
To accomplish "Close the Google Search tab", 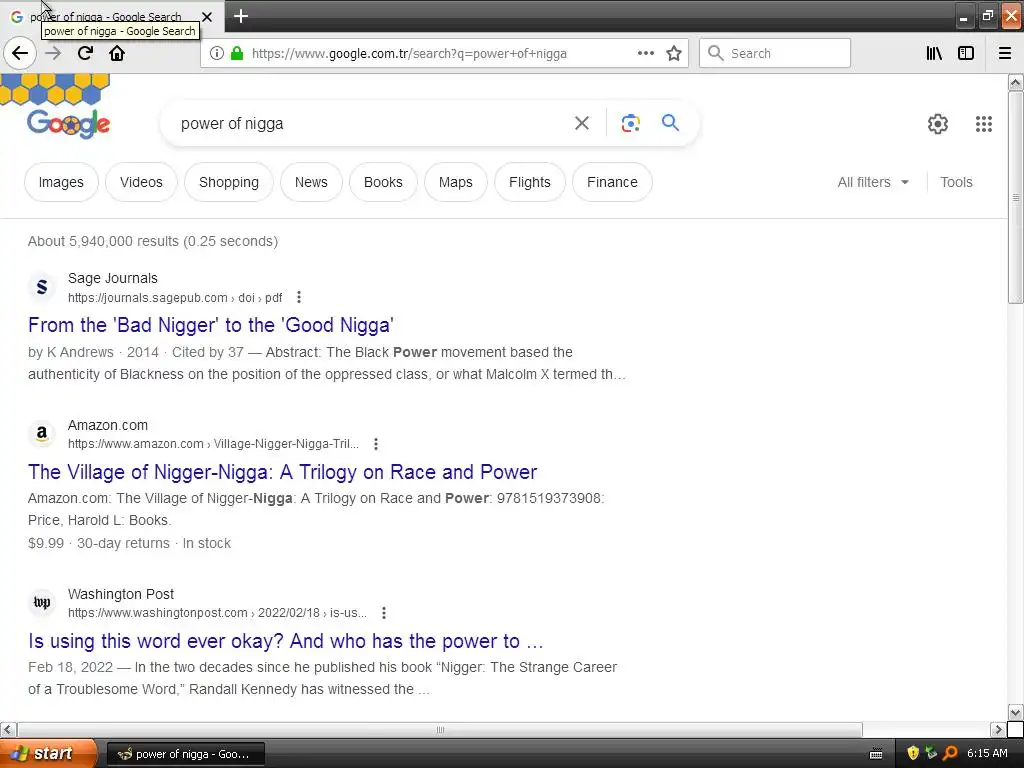I will point(207,17).
